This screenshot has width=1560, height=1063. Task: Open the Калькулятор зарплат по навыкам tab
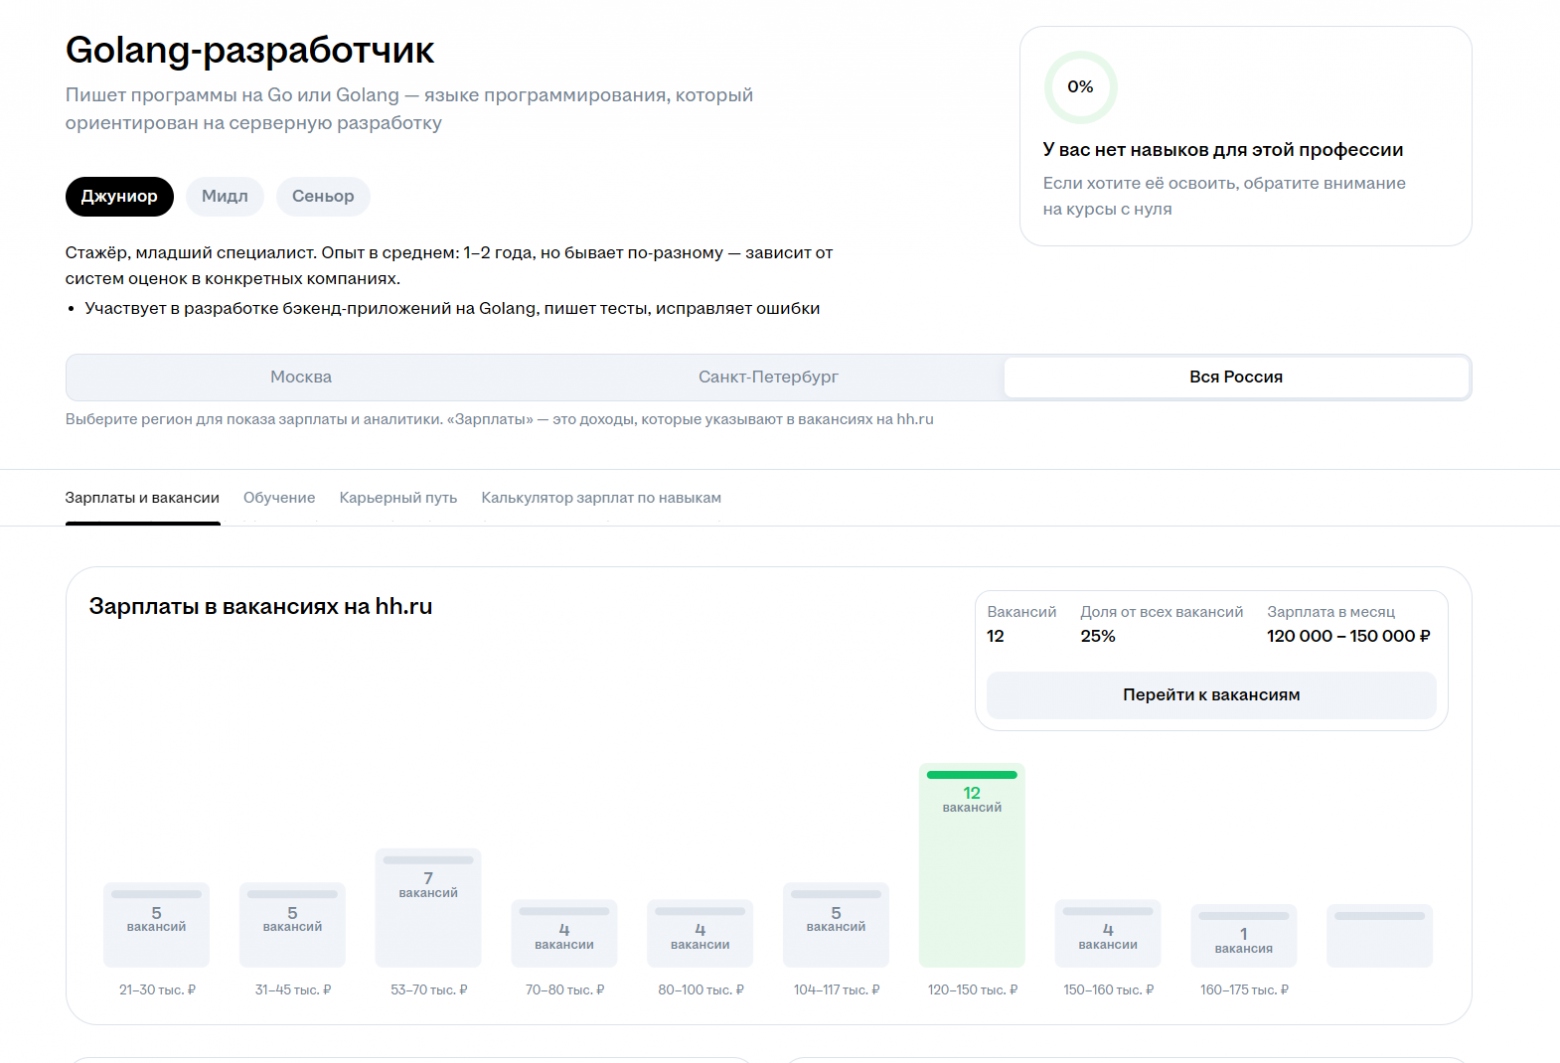pos(600,497)
